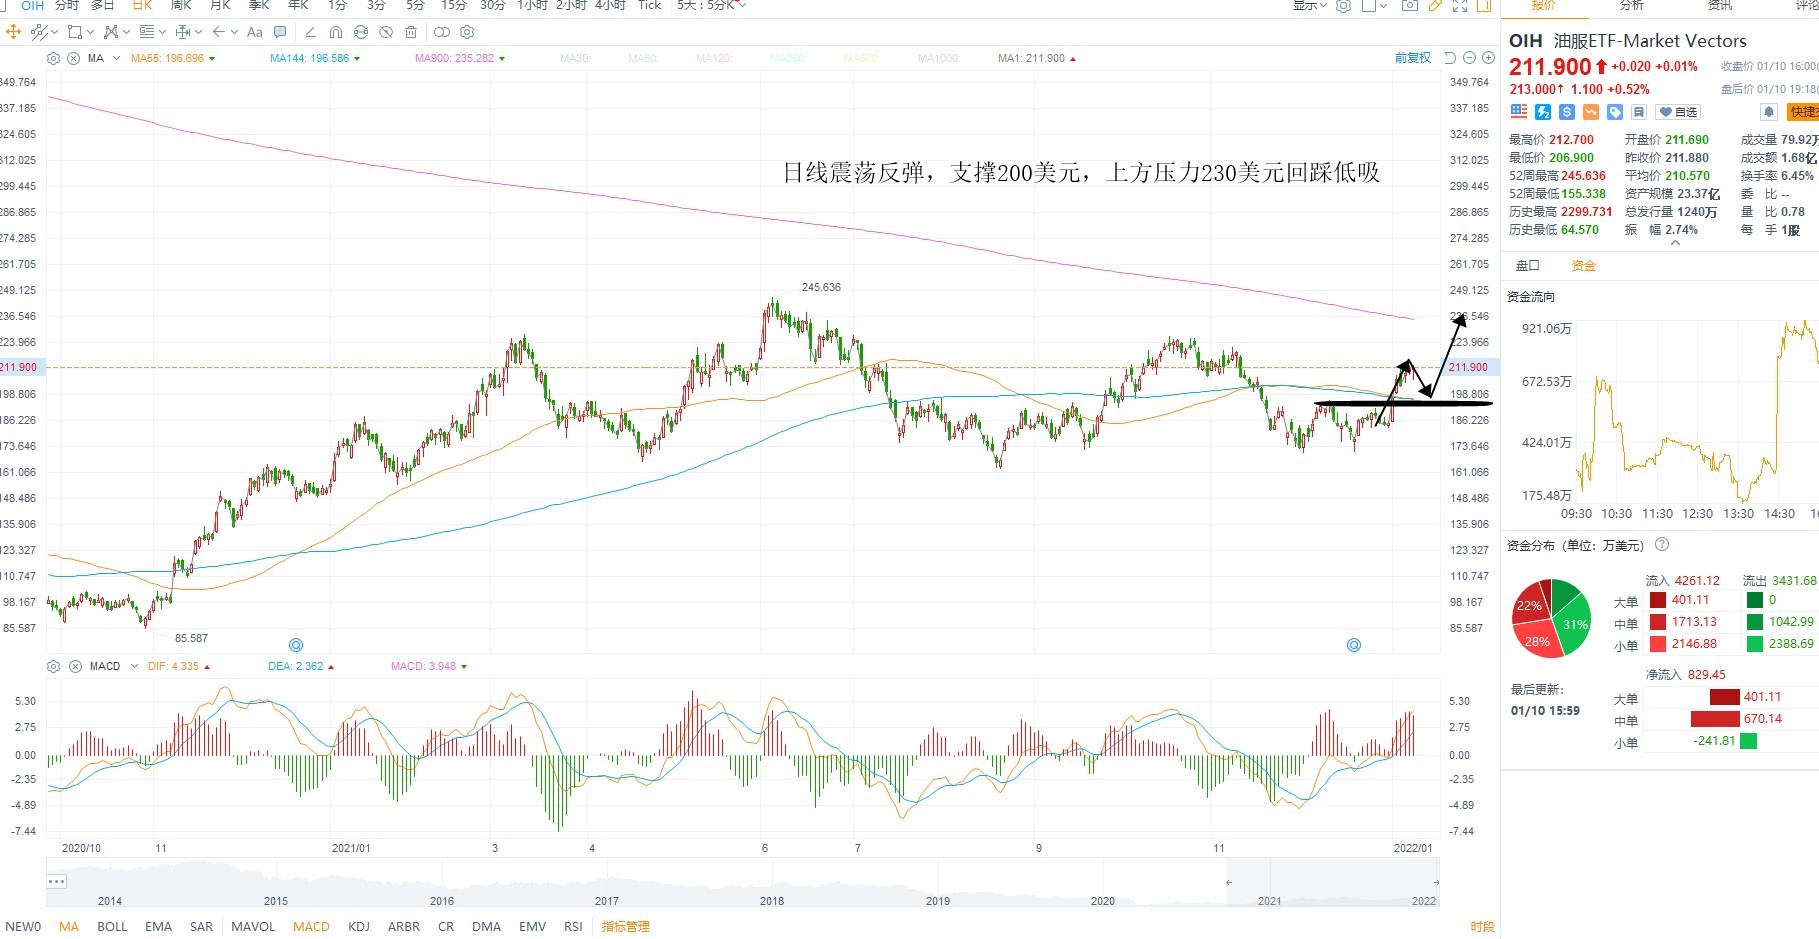Select the trend line drawing tool
The width and height of the screenshot is (1819, 939).
pyautogui.click(x=40, y=32)
